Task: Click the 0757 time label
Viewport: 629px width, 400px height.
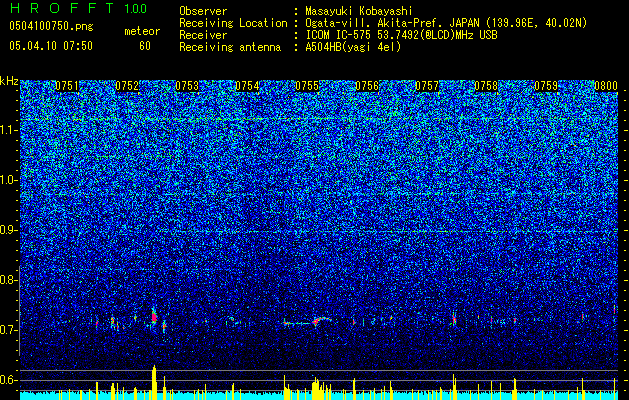Action: click(427, 86)
